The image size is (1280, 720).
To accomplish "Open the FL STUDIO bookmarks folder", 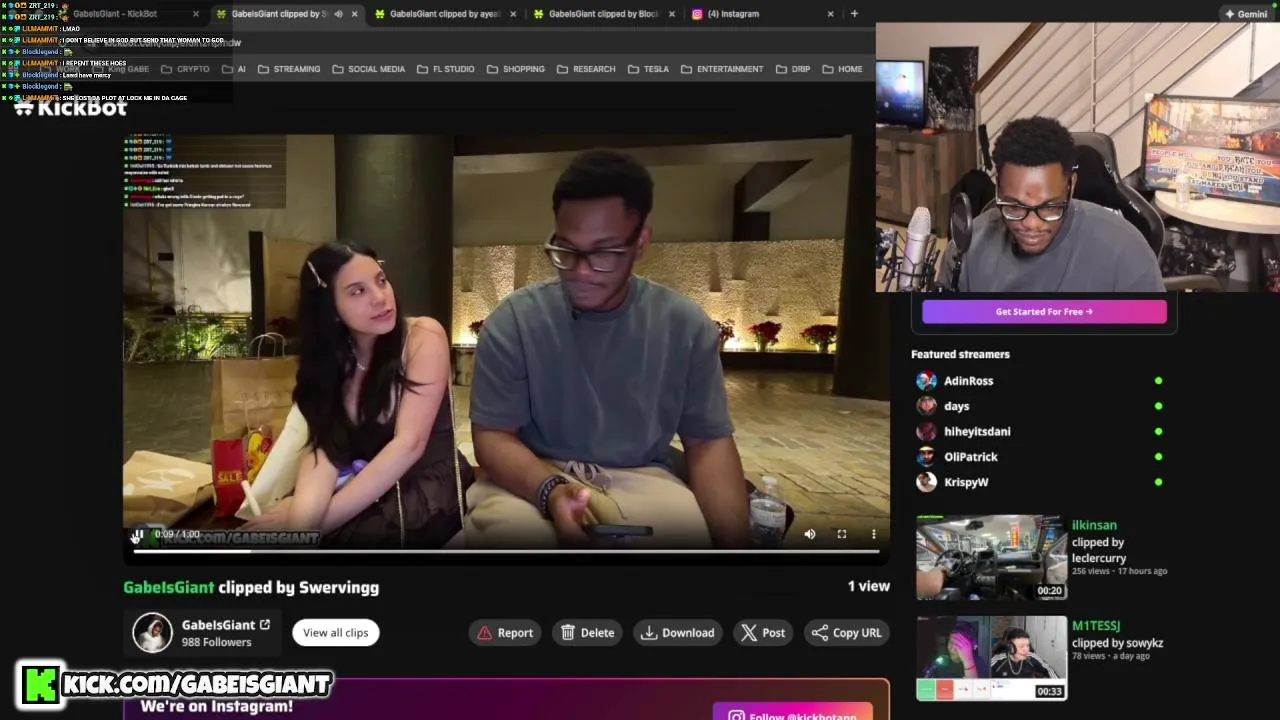I will 445,69.
